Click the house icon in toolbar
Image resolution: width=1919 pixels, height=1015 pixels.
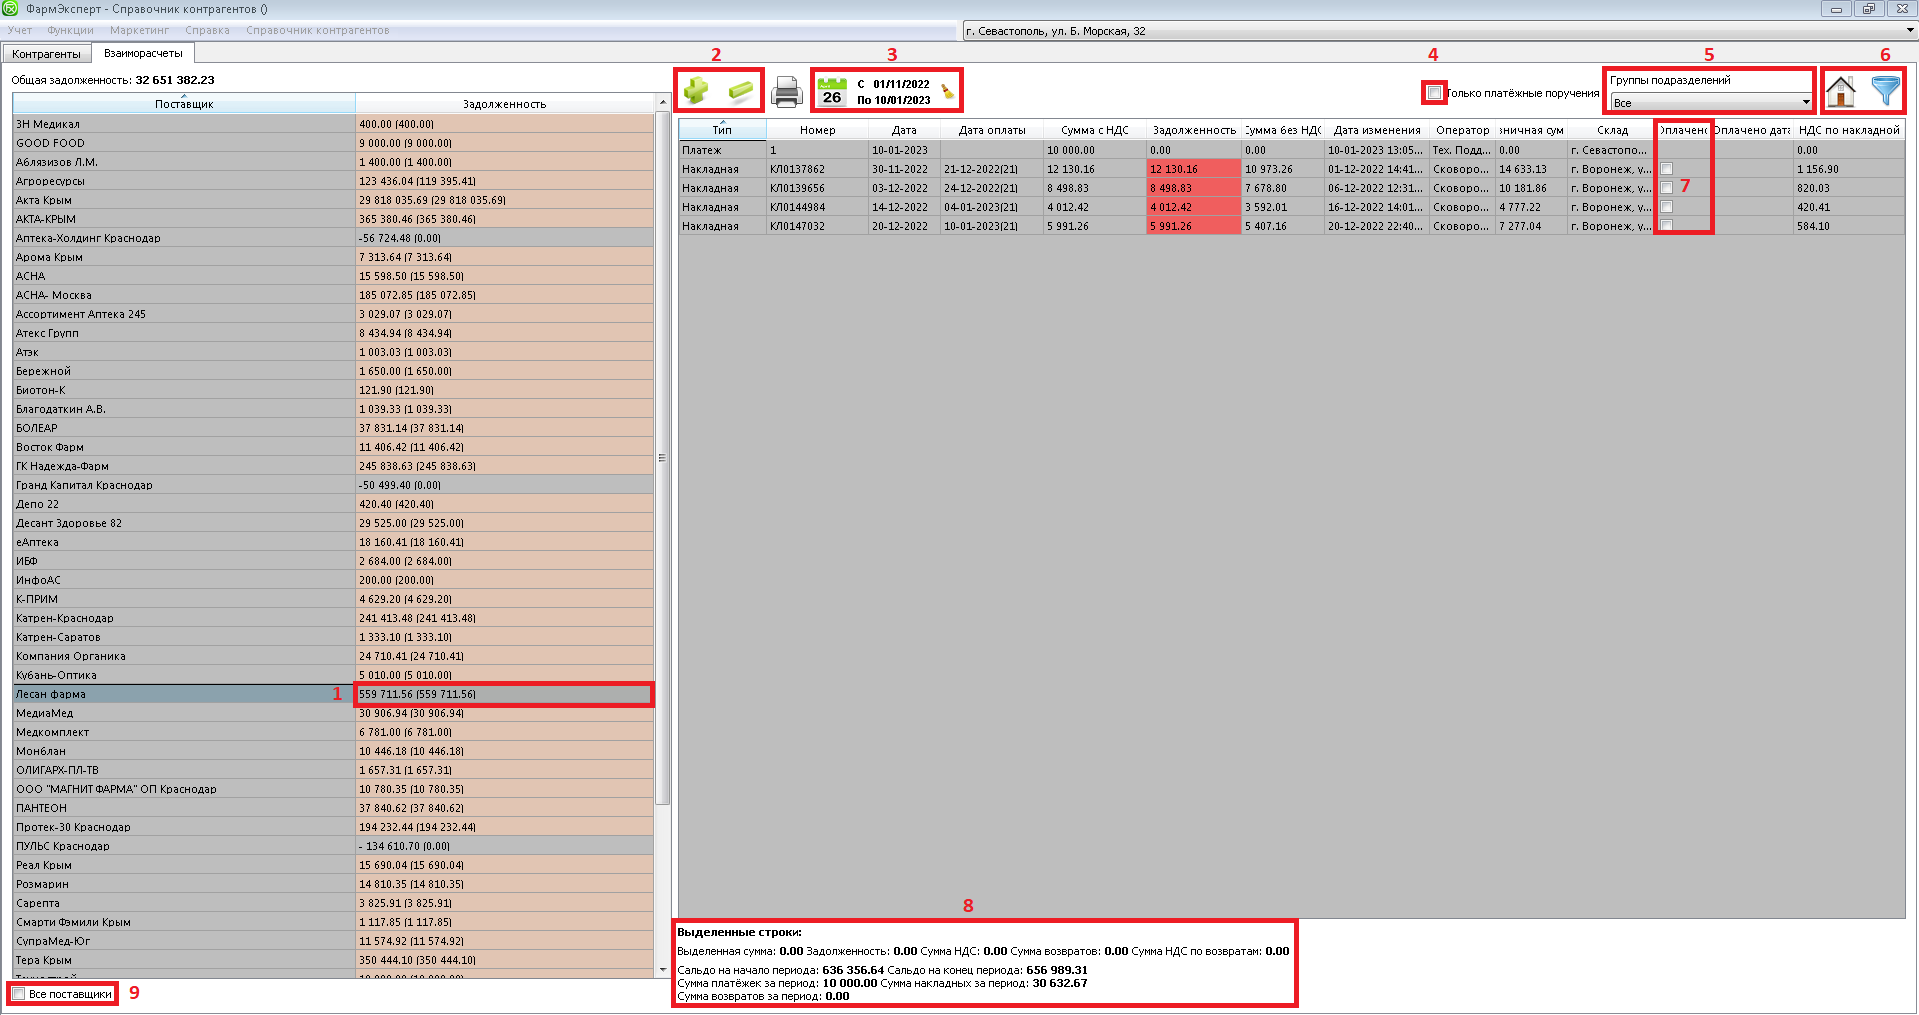(x=1840, y=92)
